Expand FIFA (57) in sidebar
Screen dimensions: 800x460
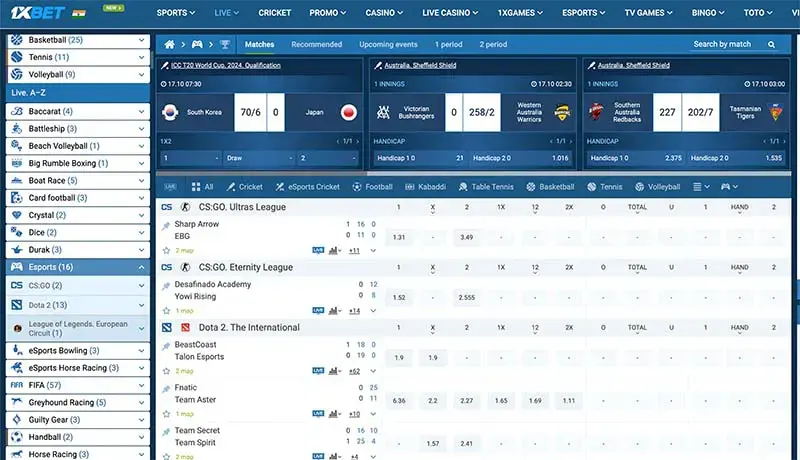(141, 385)
